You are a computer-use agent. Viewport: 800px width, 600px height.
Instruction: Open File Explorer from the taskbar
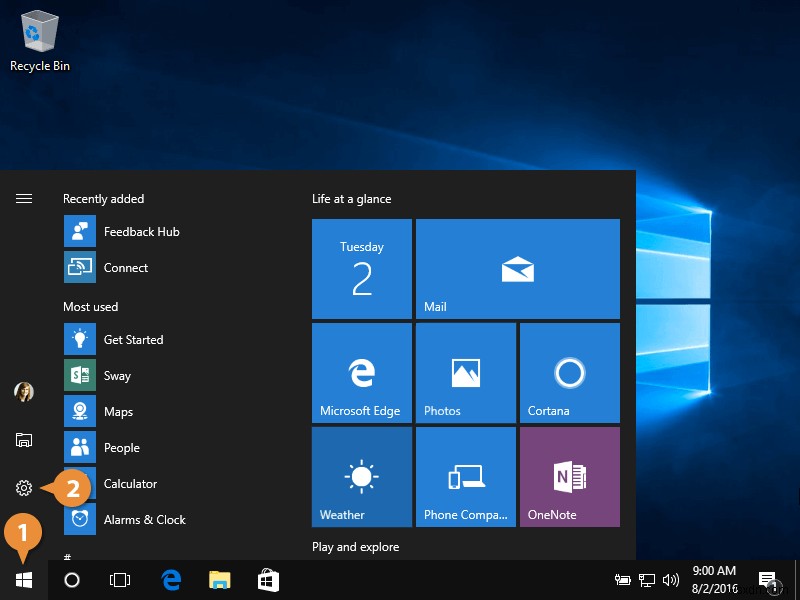(219, 580)
